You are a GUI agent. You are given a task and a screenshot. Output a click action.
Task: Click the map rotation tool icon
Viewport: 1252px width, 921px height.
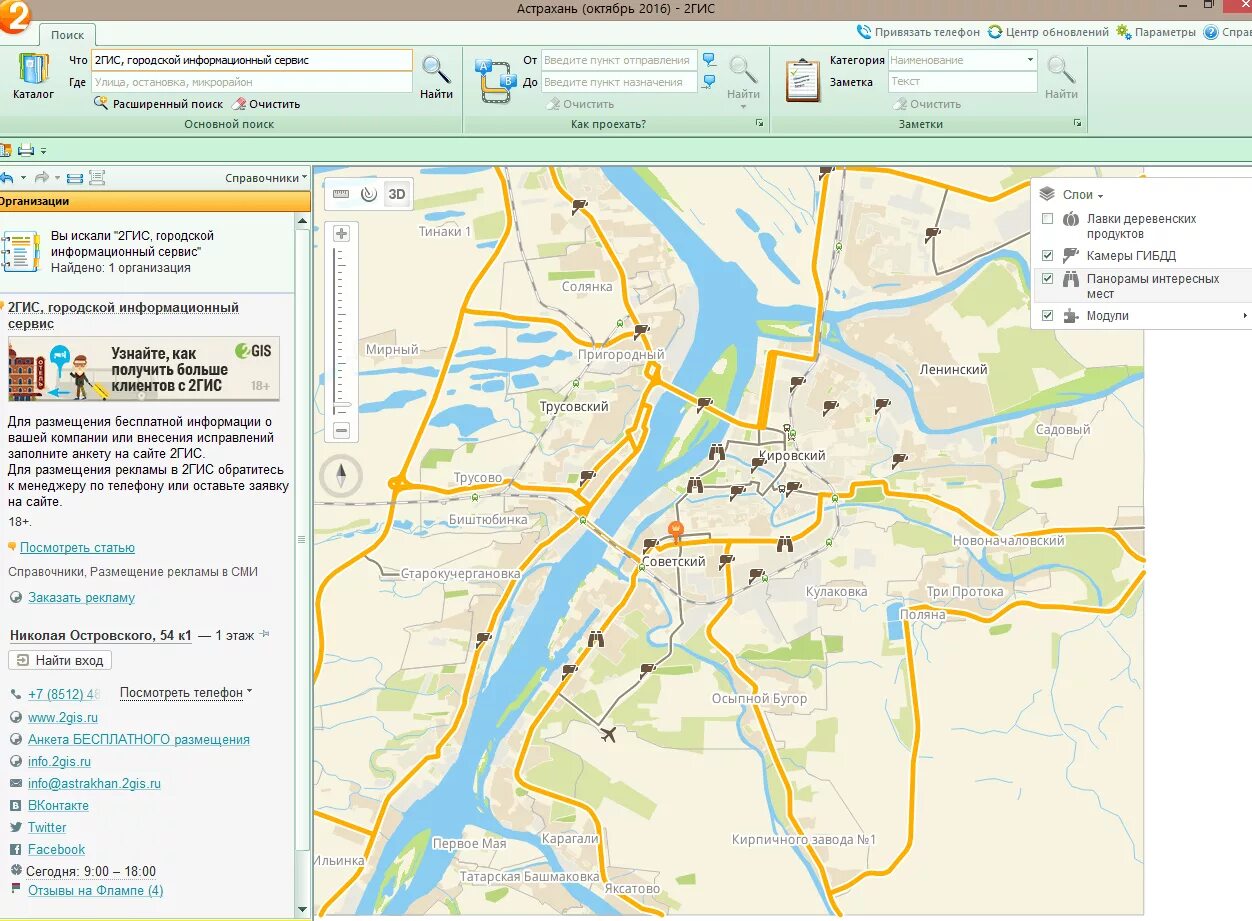click(369, 194)
